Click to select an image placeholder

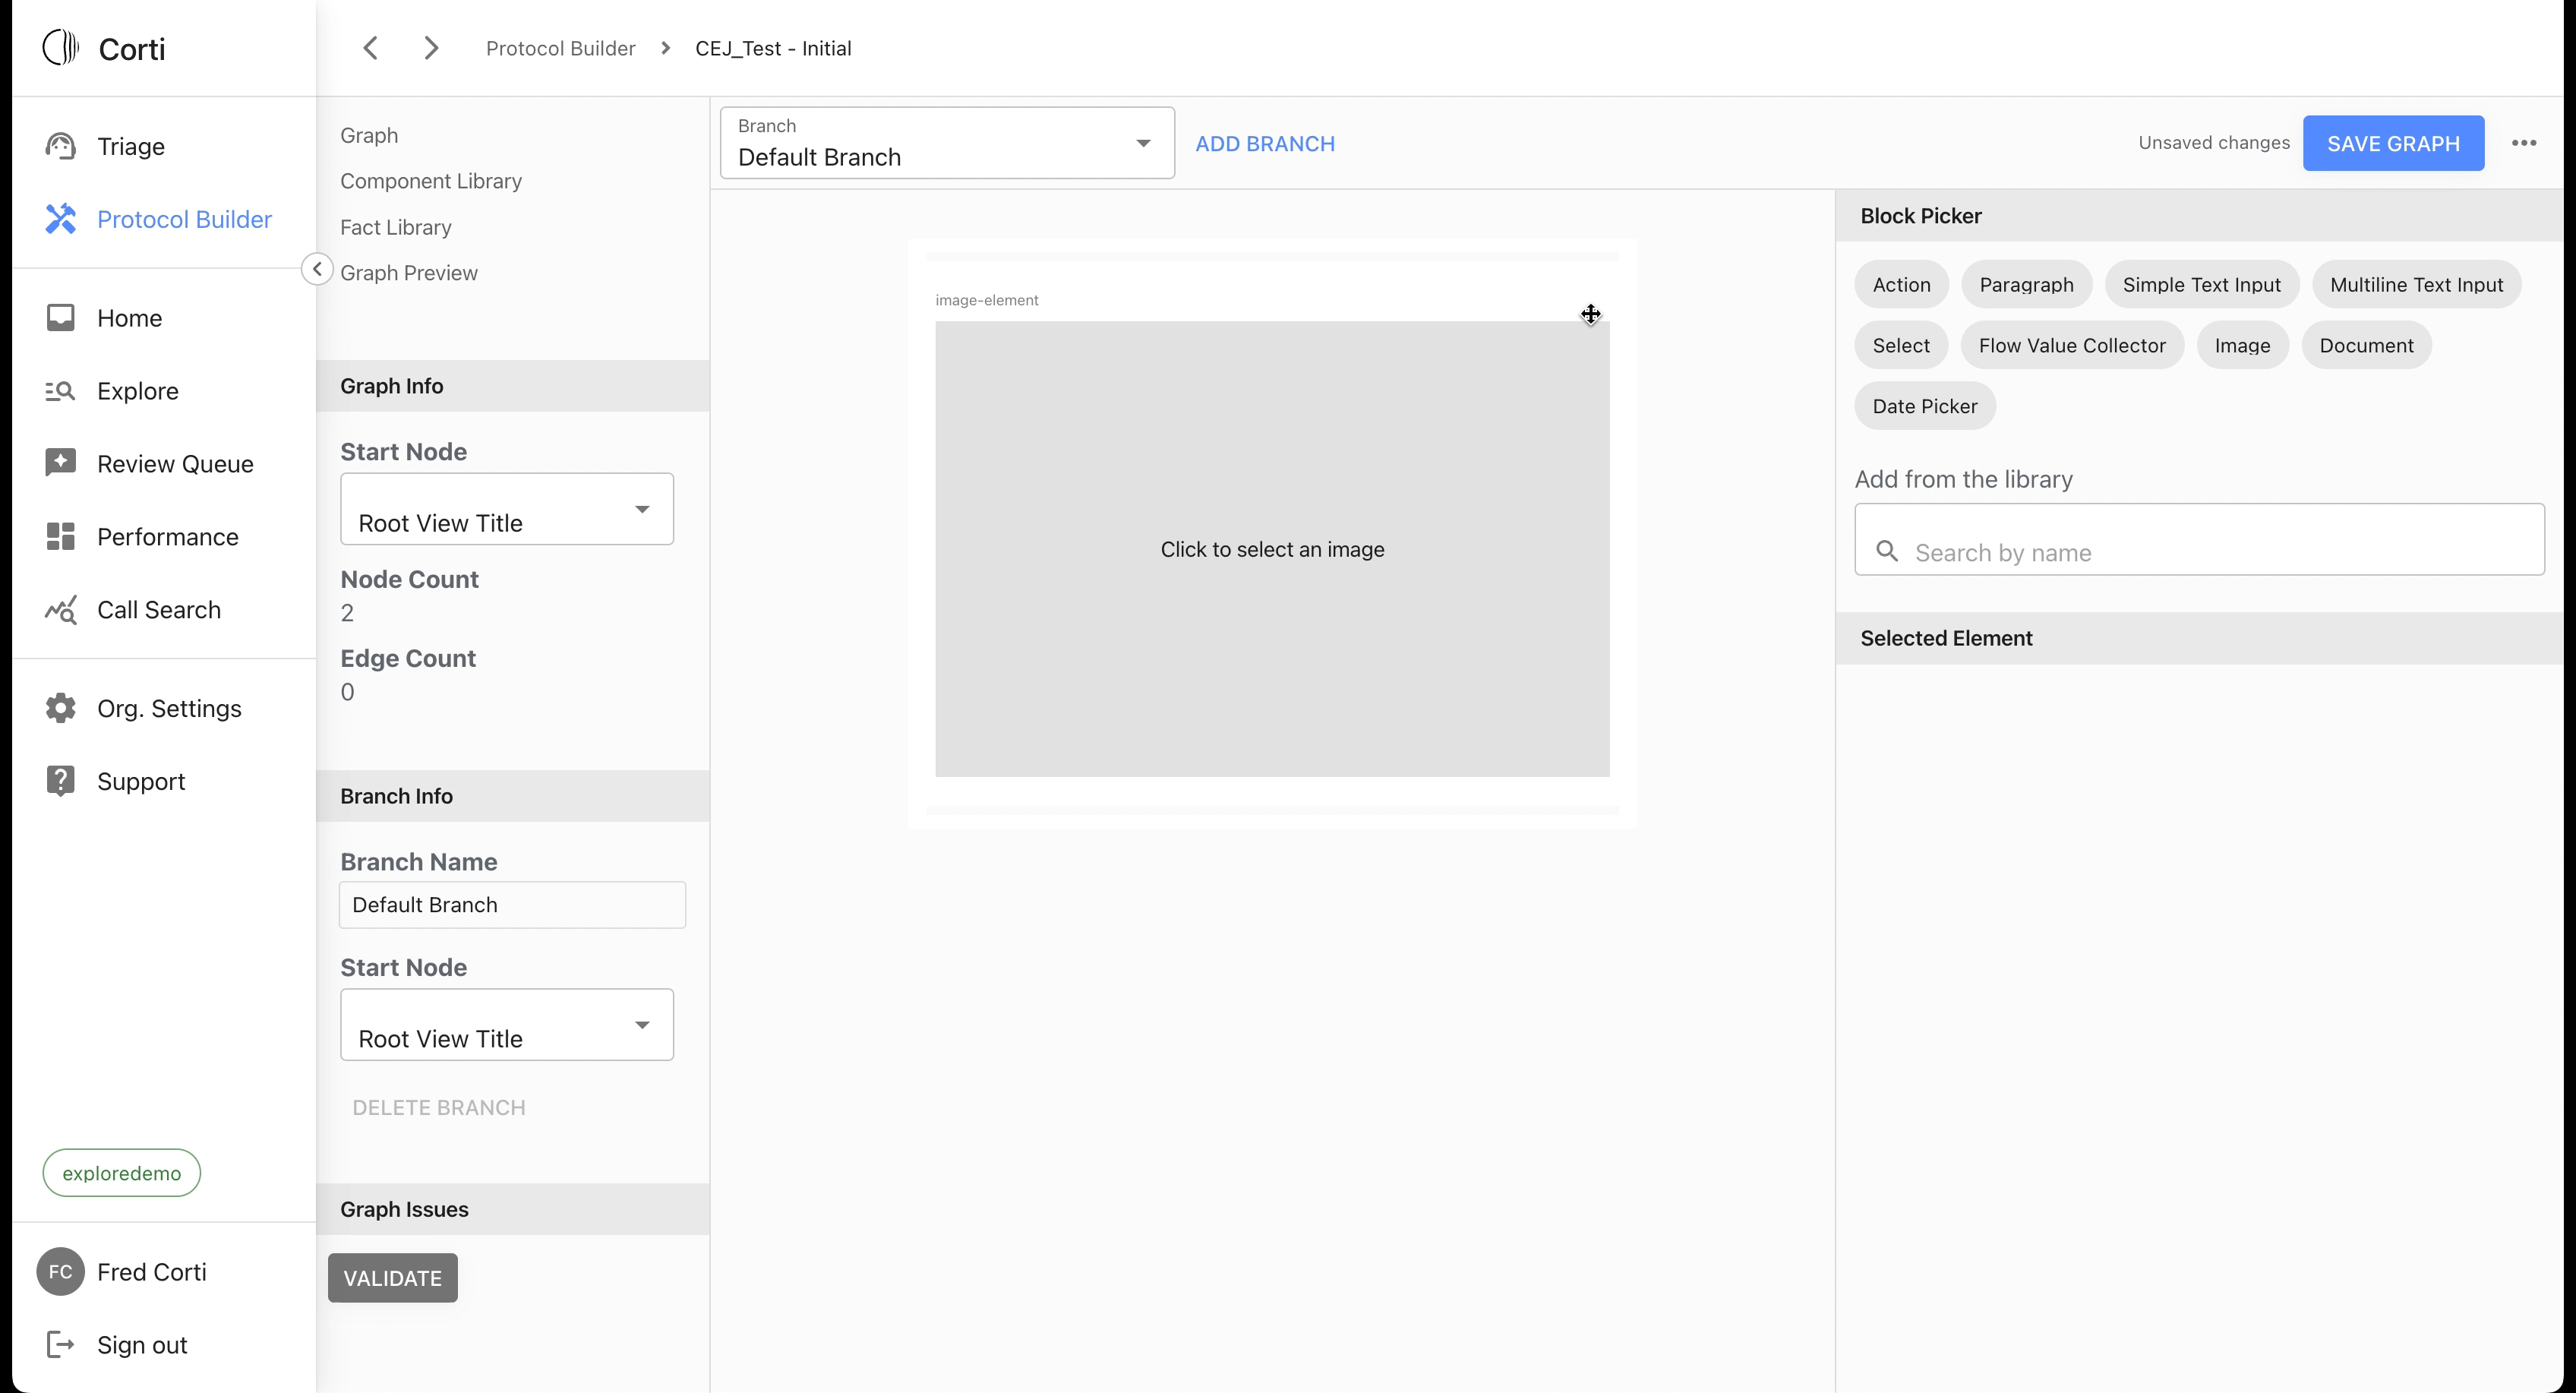(x=1271, y=549)
